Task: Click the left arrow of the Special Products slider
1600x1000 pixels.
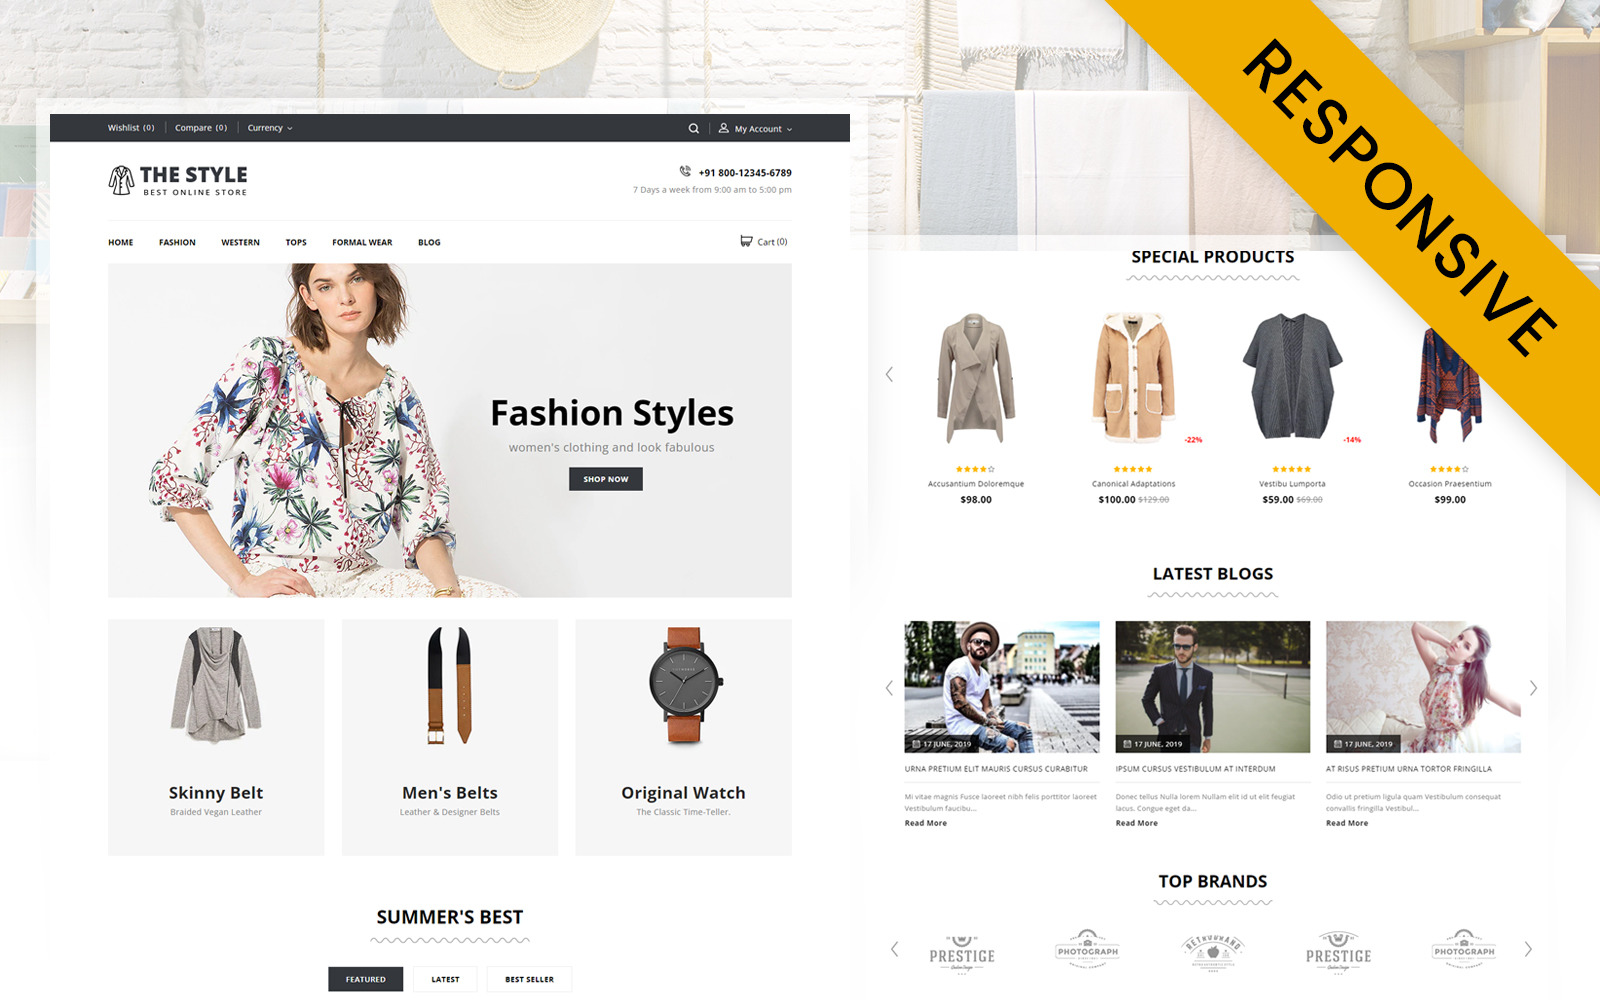Action: [891, 374]
